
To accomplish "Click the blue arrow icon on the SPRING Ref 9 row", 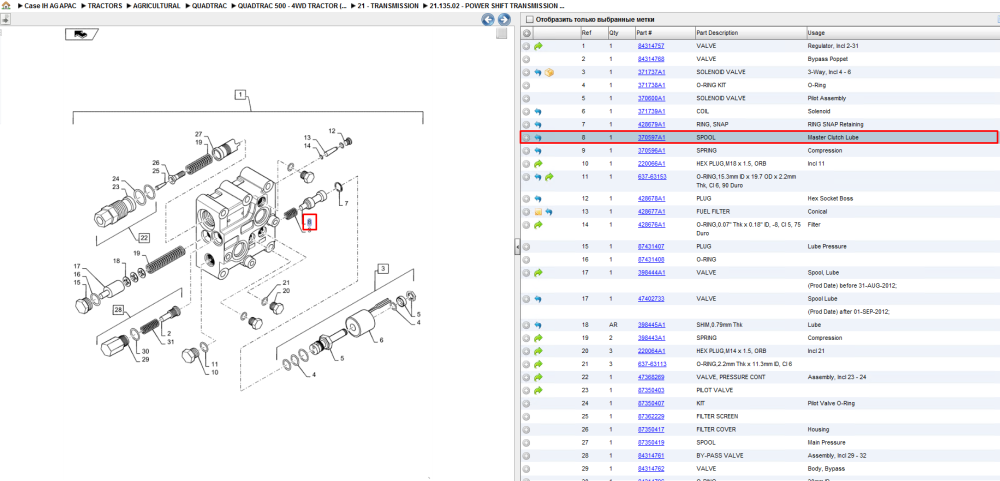I will (x=538, y=151).
